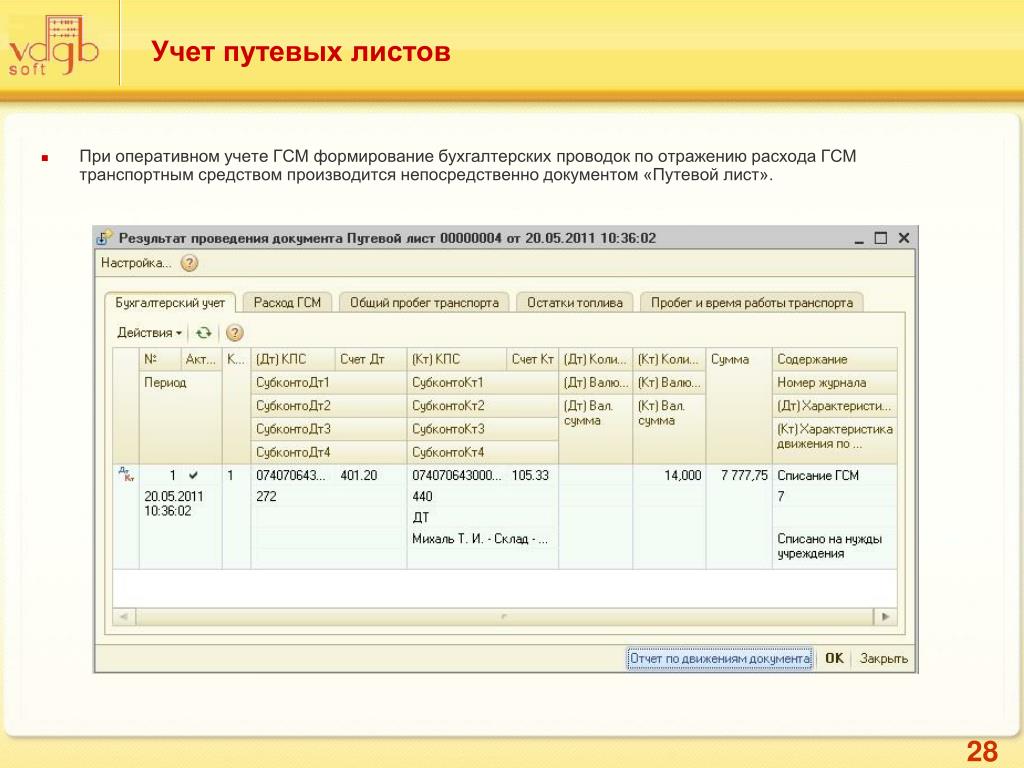This screenshot has height=768, width=1024.
Task: Click the refresh icon next to Действия
Action: point(204,333)
